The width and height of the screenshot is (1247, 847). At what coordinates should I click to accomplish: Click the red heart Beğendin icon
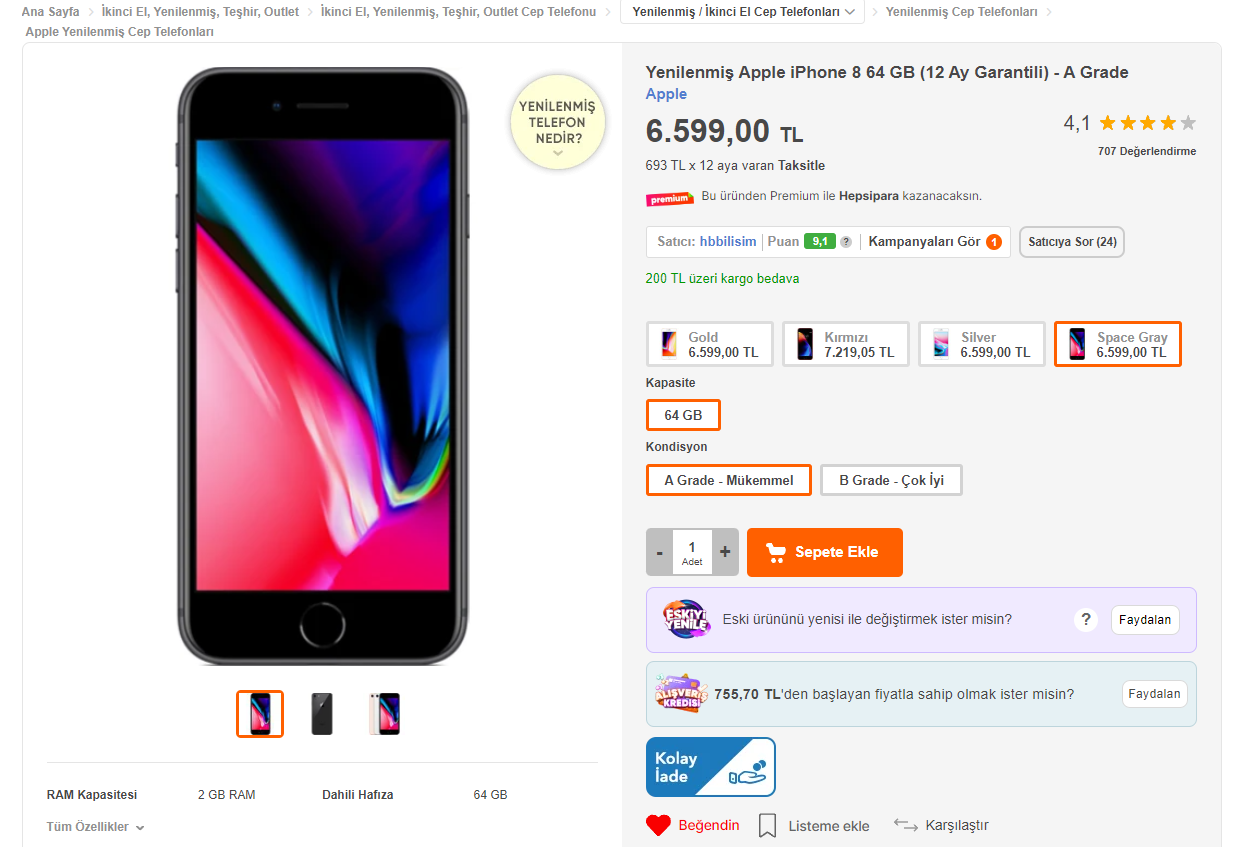pyautogui.click(x=658, y=825)
